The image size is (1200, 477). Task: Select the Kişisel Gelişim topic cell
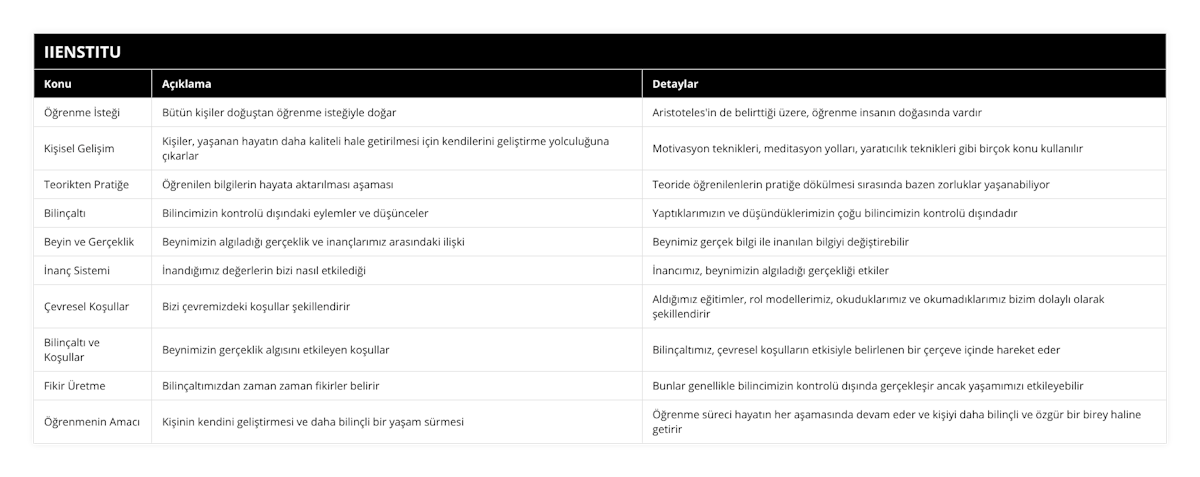pyautogui.click(x=80, y=148)
